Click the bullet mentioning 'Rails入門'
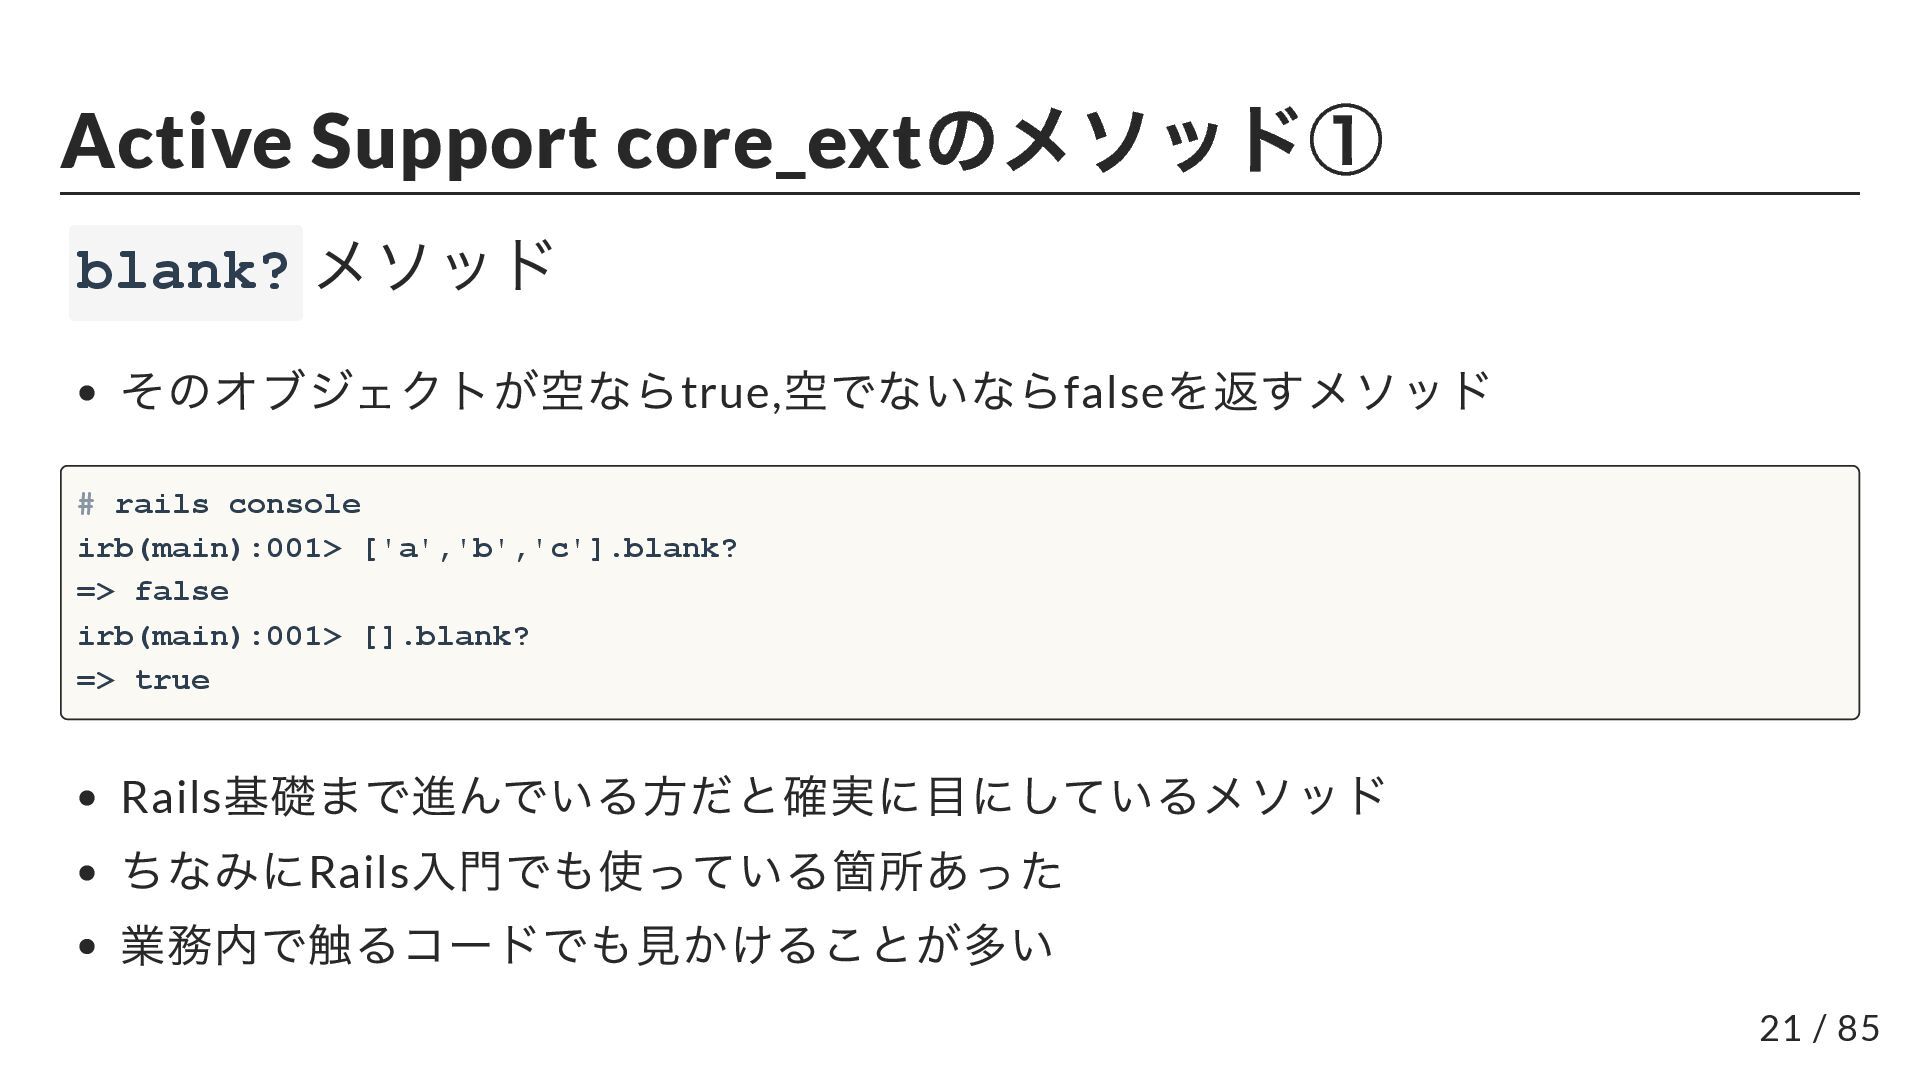 click(x=591, y=871)
